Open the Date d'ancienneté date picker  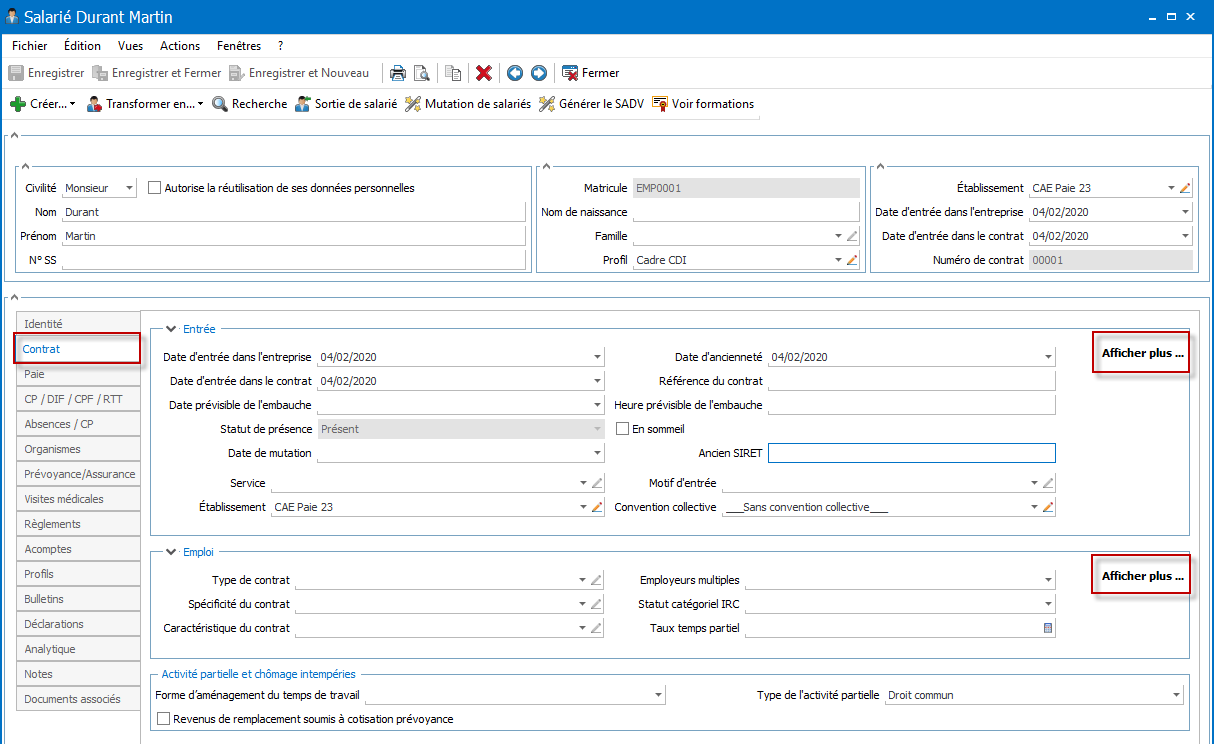point(1048,357)
